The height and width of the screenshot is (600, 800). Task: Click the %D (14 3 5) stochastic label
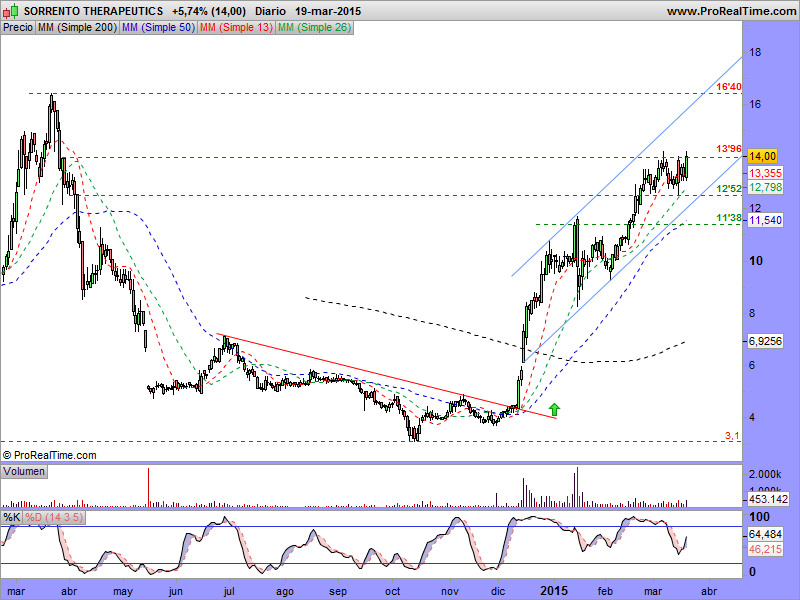click(x=54, y=517)
